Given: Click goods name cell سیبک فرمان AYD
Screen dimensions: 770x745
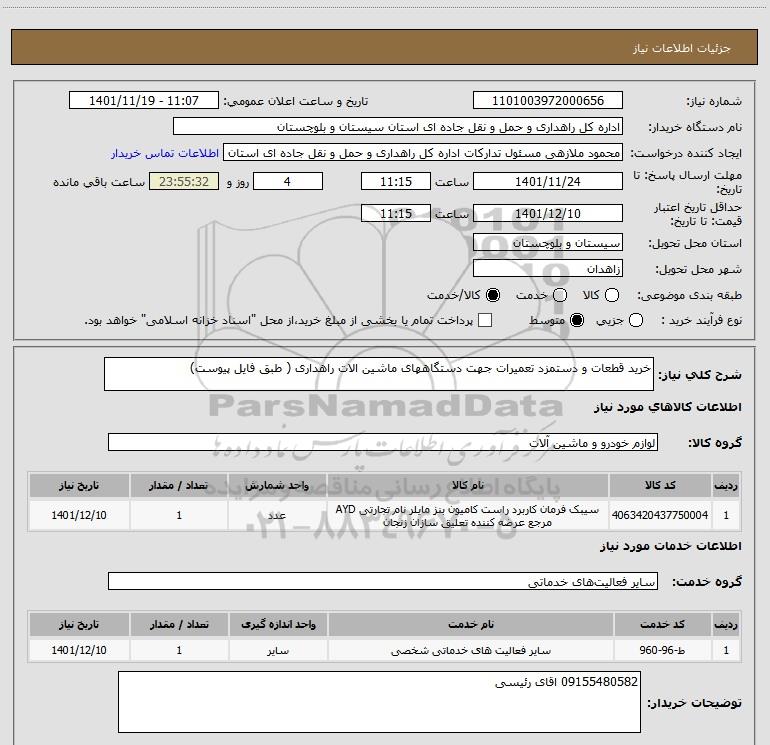Looking at the screenshot, I should 468,515.
